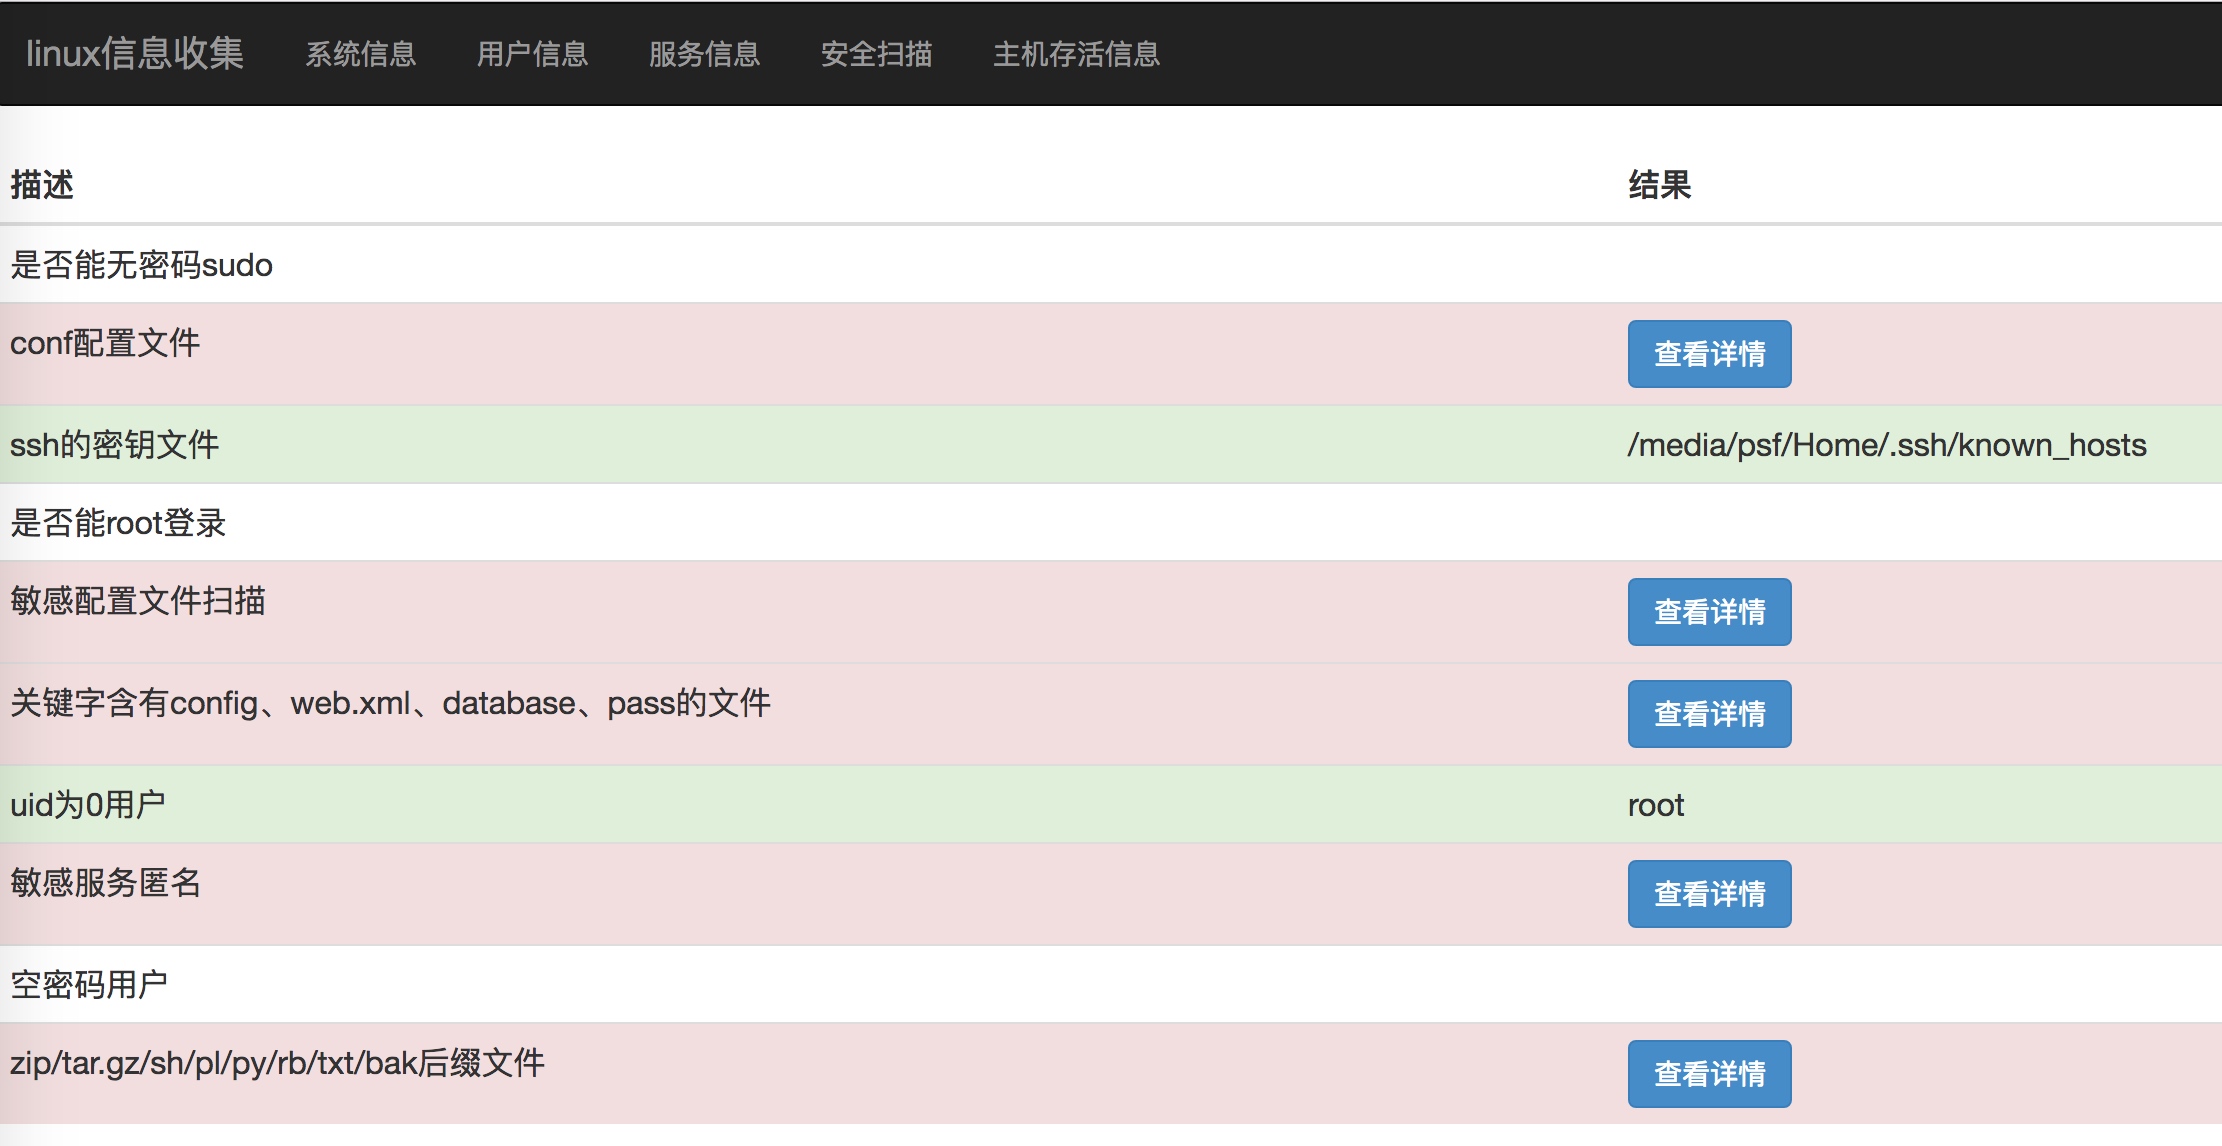
Task: Click the root result value
Action: [x=1655, y=805]
